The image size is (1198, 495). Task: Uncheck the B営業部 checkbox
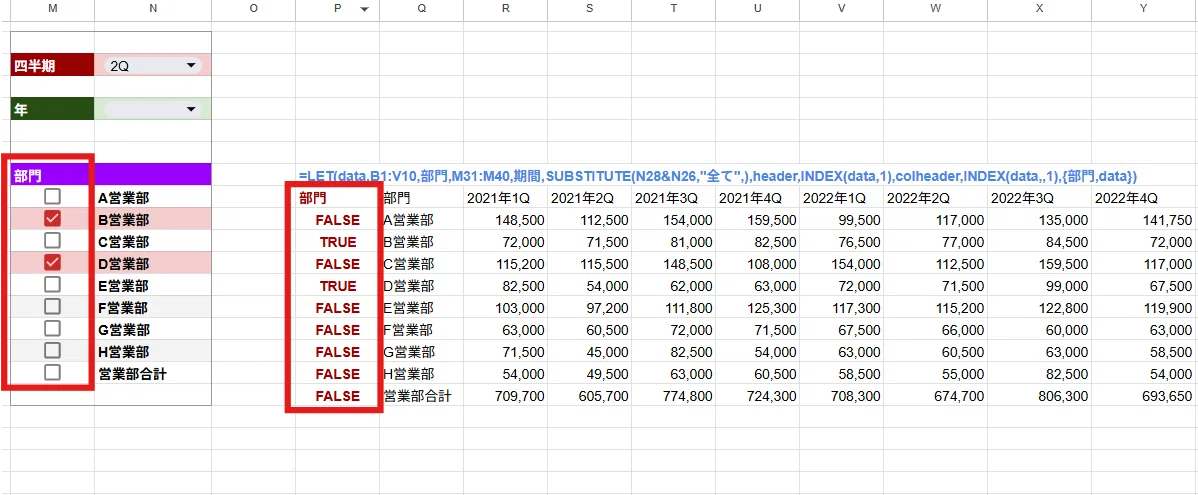pyautogui.click(x=52, y=218)
